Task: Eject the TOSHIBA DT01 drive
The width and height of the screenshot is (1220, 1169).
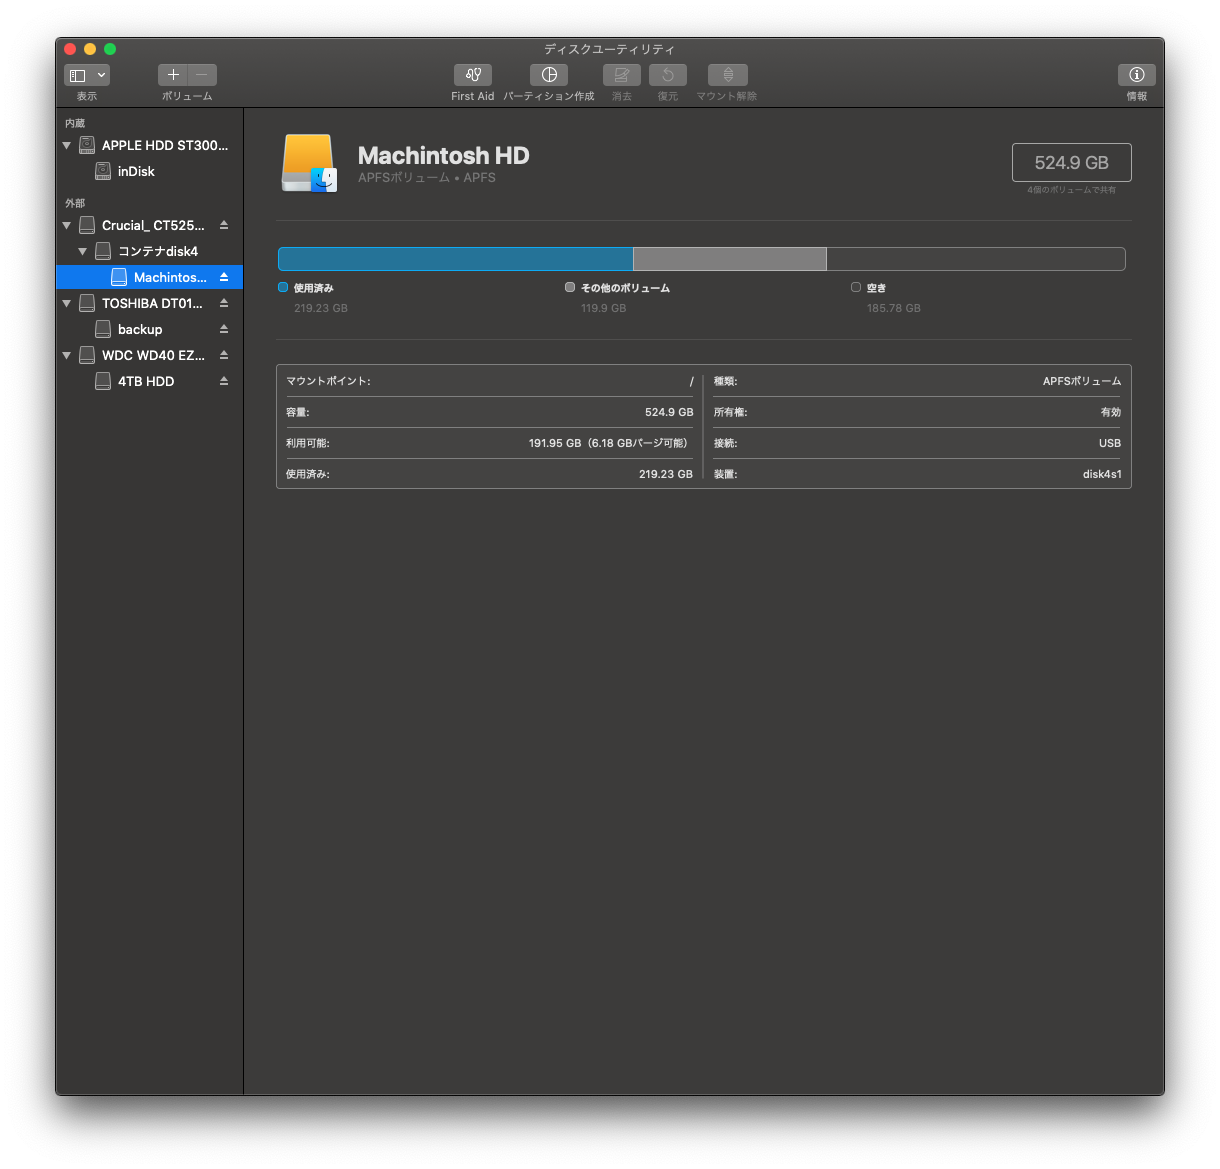Action: tap(224, 303)
